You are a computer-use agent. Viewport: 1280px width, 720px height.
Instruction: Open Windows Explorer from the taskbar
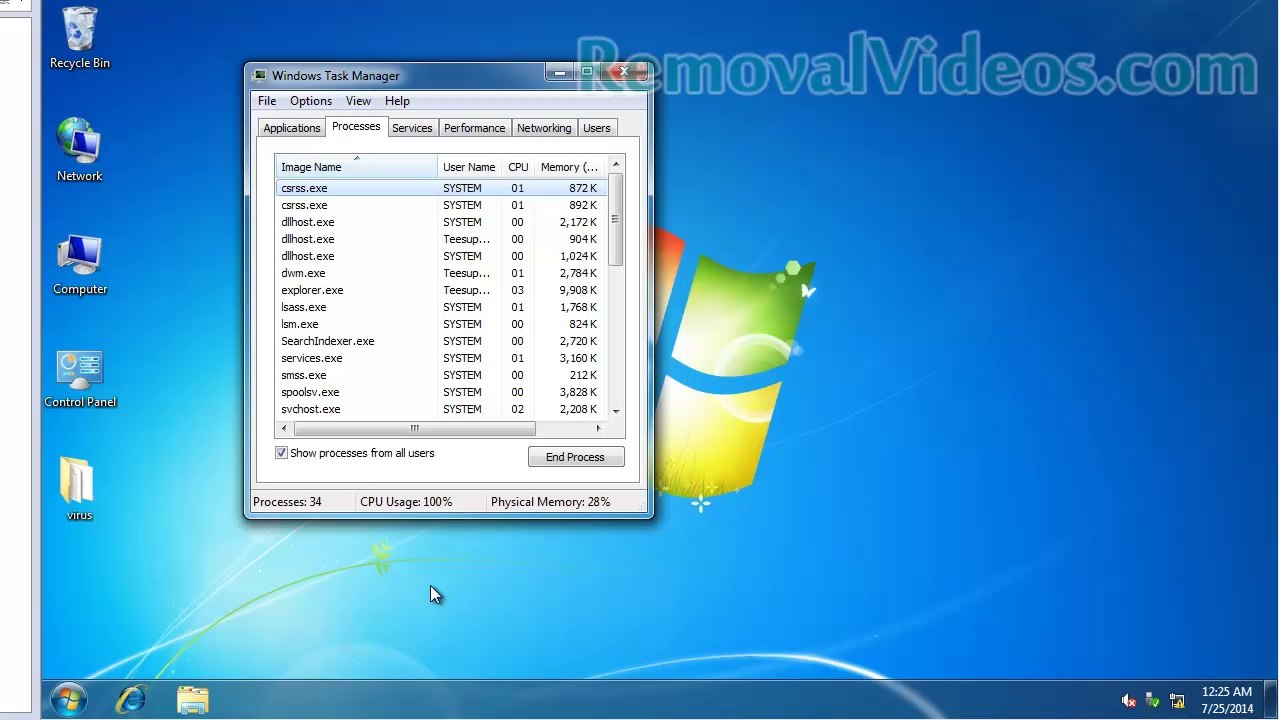pyautogui.click(x=193, y=699)
